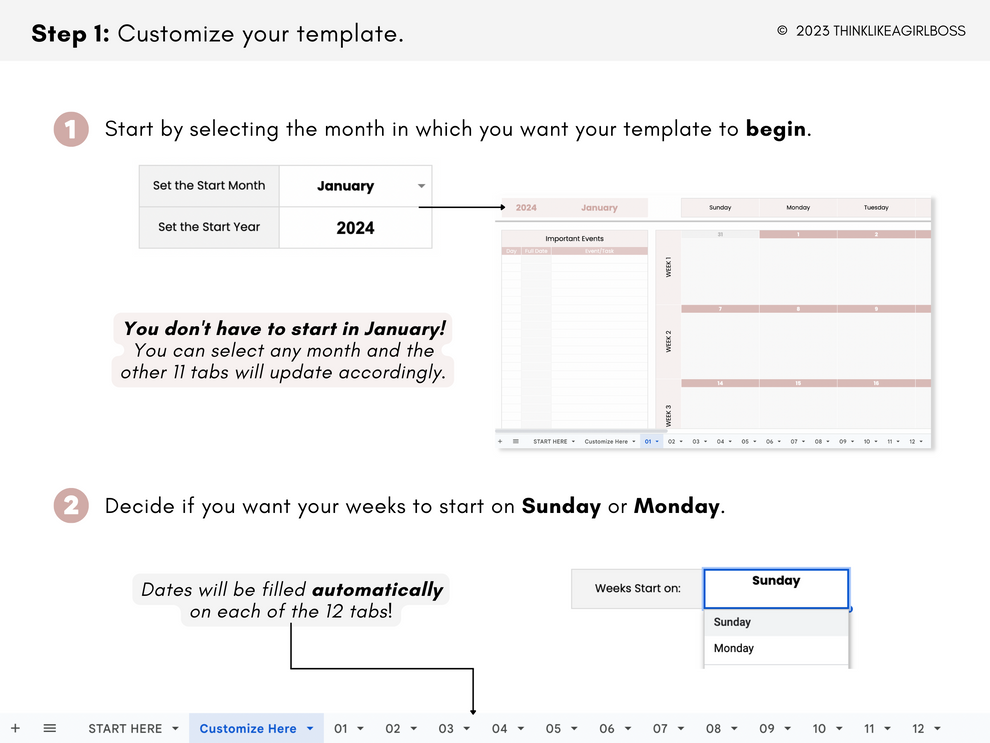The width and height of the screenshot is (990, 743).
Task: Select the step 1 number badge
Action: click(x=71, y=130)
